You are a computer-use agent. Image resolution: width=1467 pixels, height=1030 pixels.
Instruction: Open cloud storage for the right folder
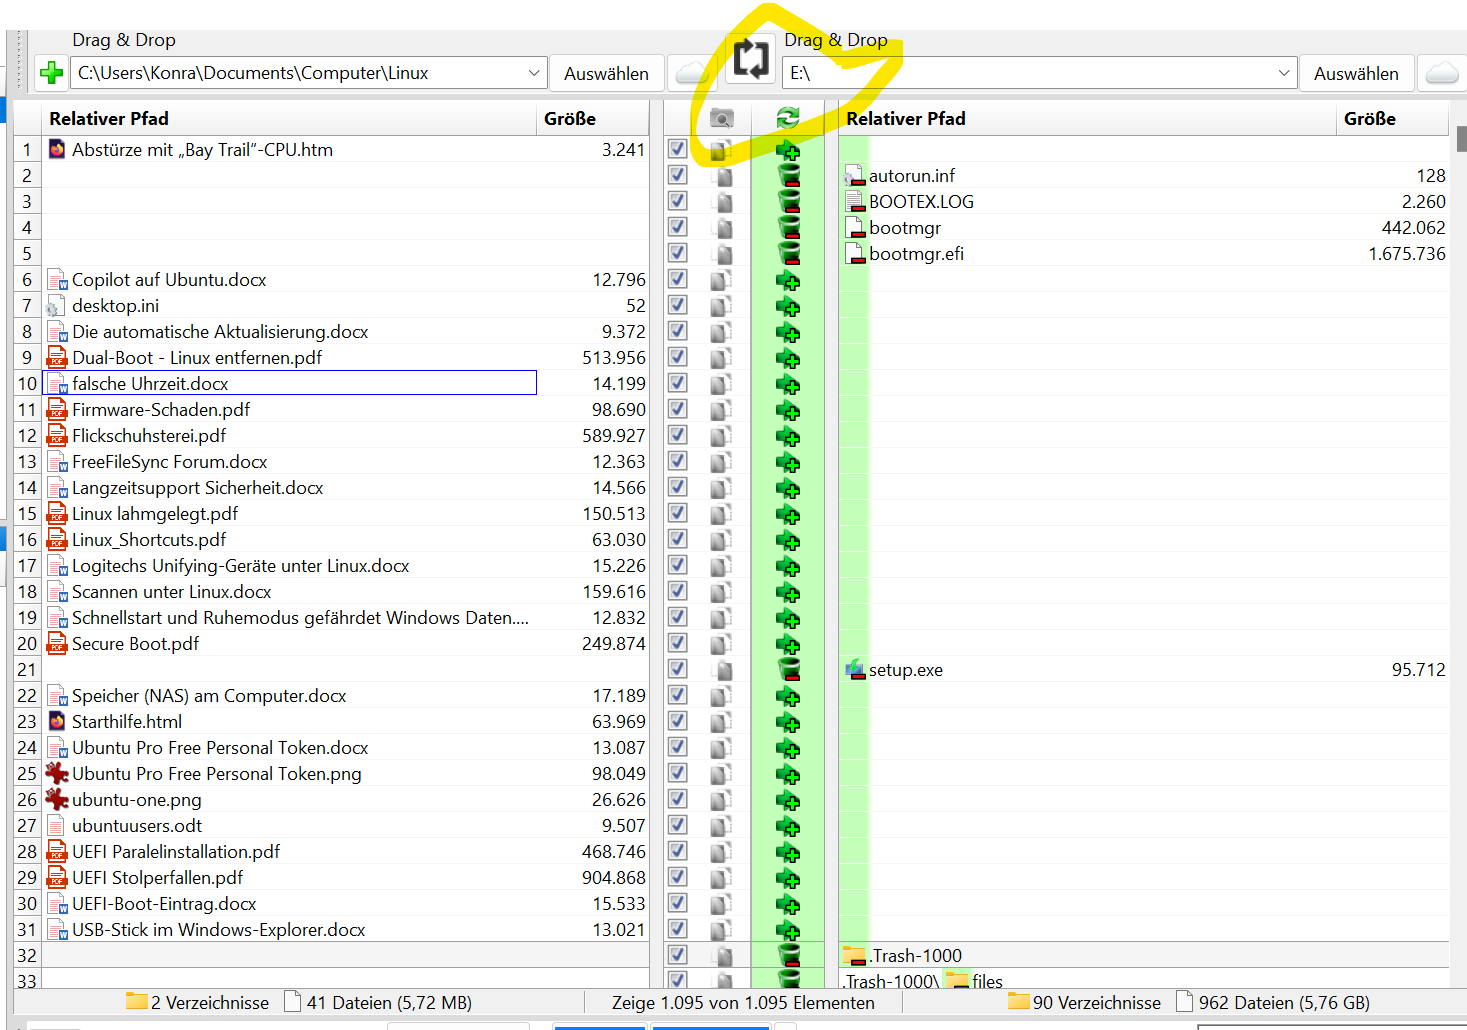tap(1441, 73)
